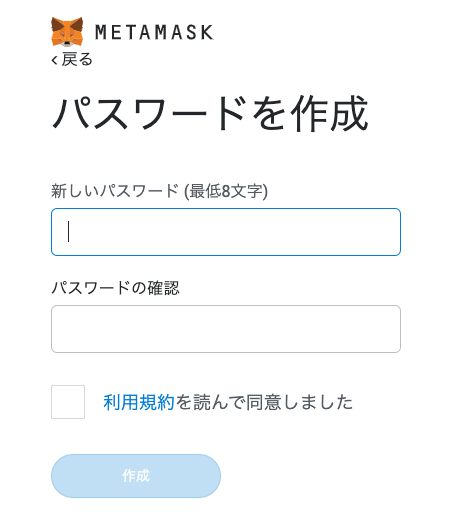Click the 作成 create button

(136, 476)
